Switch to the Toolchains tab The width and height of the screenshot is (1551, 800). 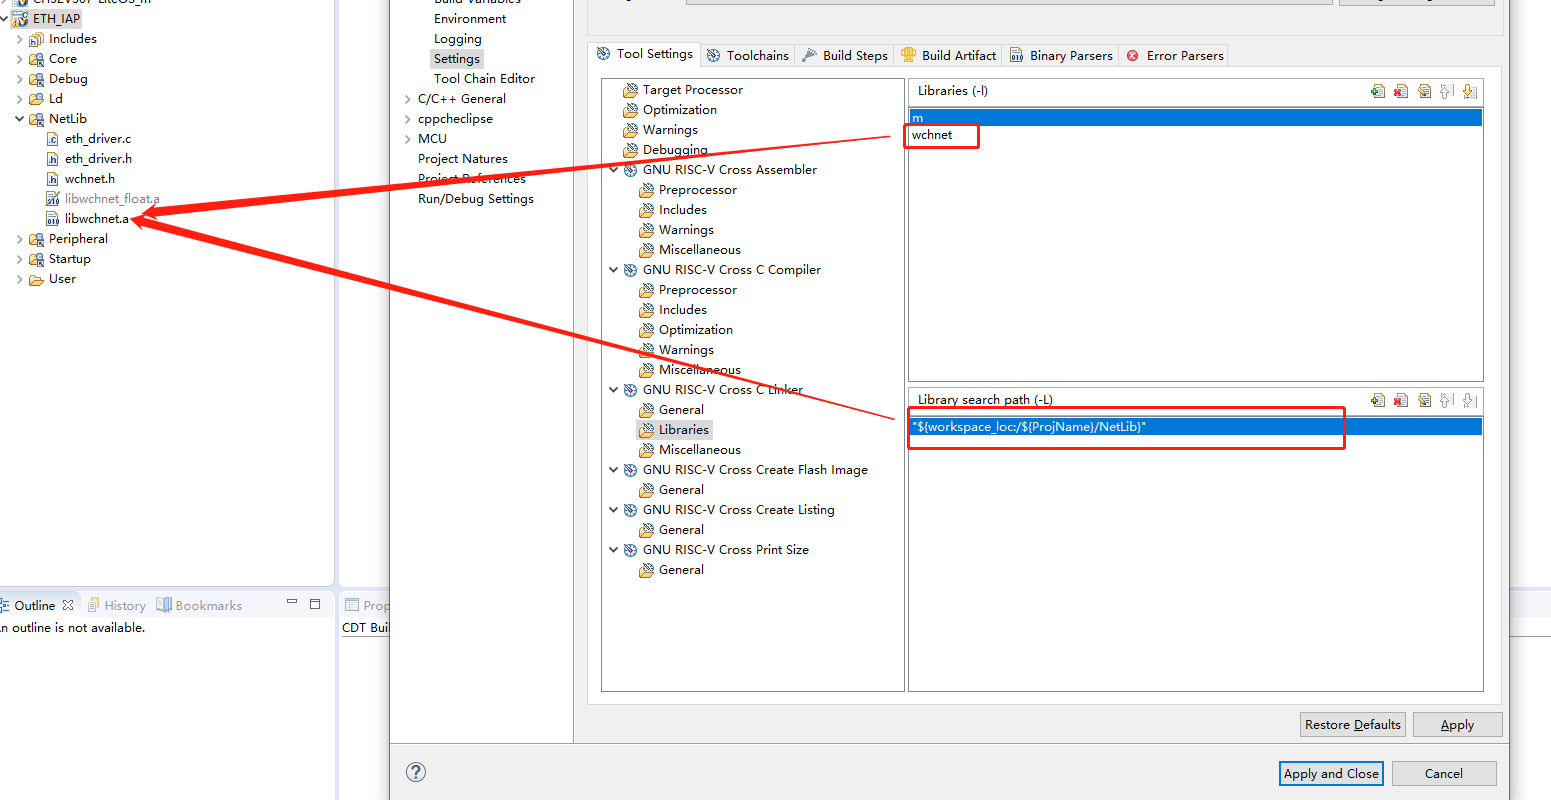pyautogui.click(x=748, y=56)
